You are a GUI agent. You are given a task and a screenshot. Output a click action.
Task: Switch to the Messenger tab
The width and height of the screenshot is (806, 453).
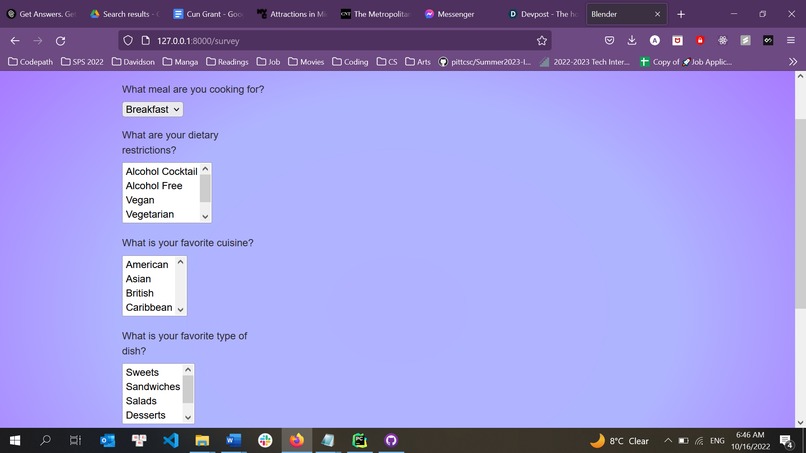coord(455,14)
